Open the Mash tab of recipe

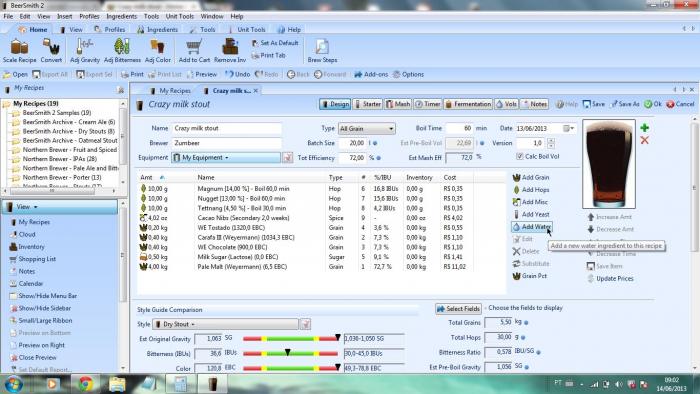coord(398,104)
